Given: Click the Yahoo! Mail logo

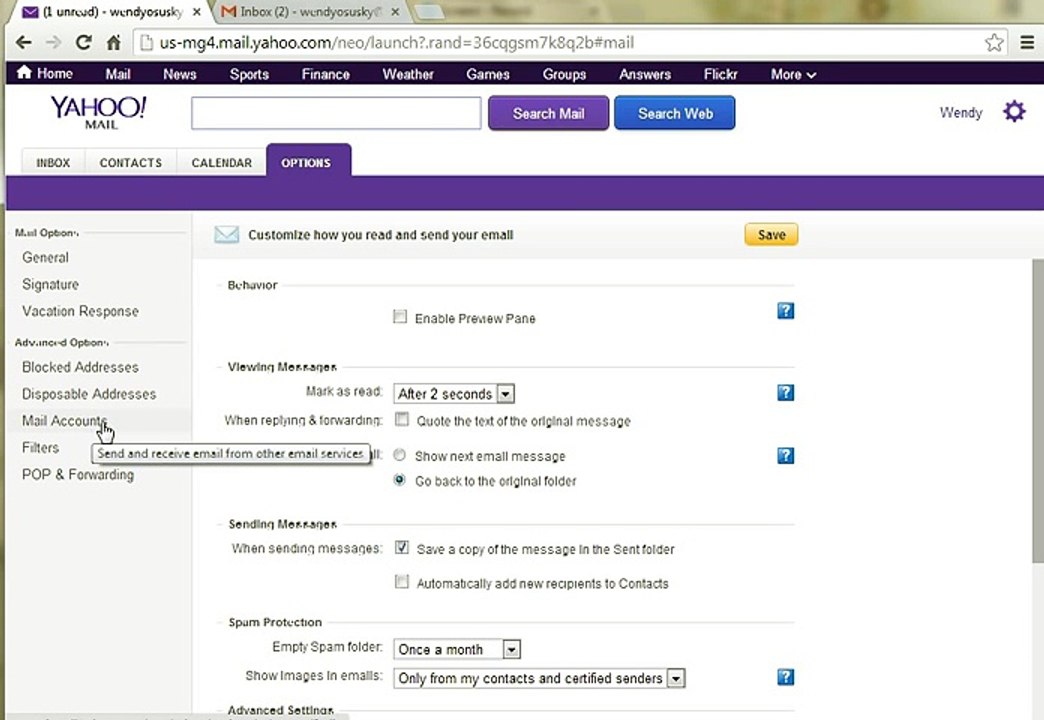Looking at the screenshot, I should click(x=99, y=112).
